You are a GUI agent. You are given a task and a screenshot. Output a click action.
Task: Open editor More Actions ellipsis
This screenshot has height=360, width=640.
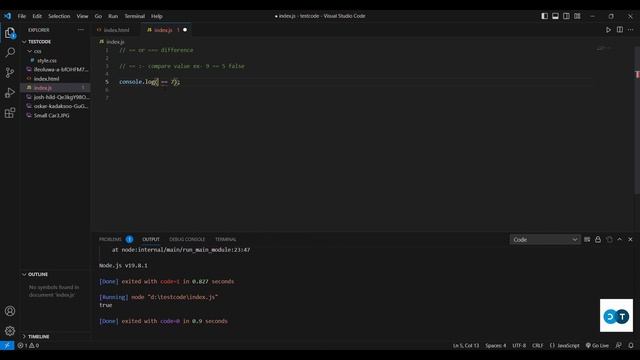coord(631,30)
